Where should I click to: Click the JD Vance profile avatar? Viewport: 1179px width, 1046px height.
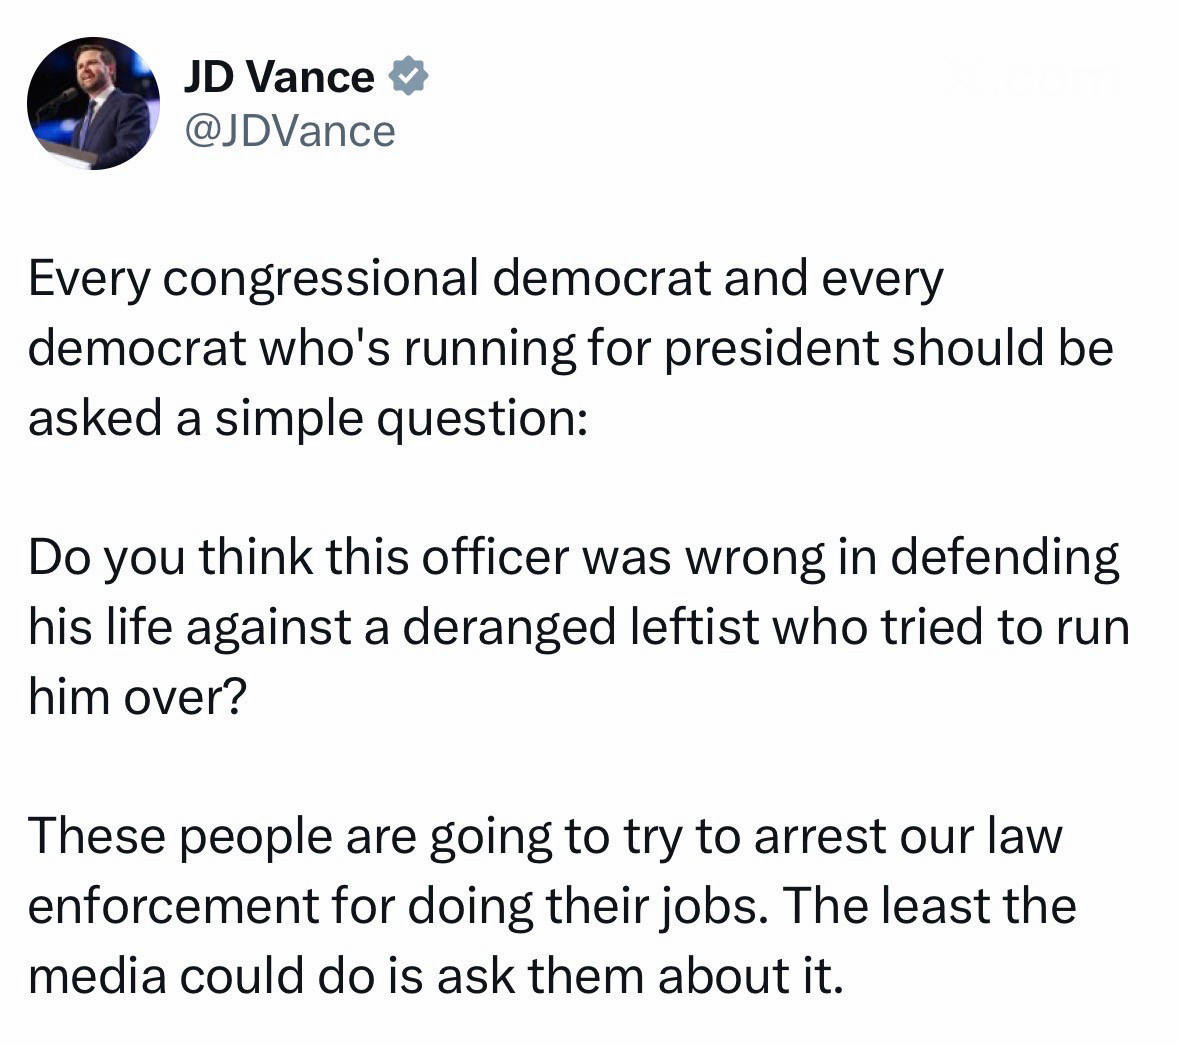tap(93, 103)
